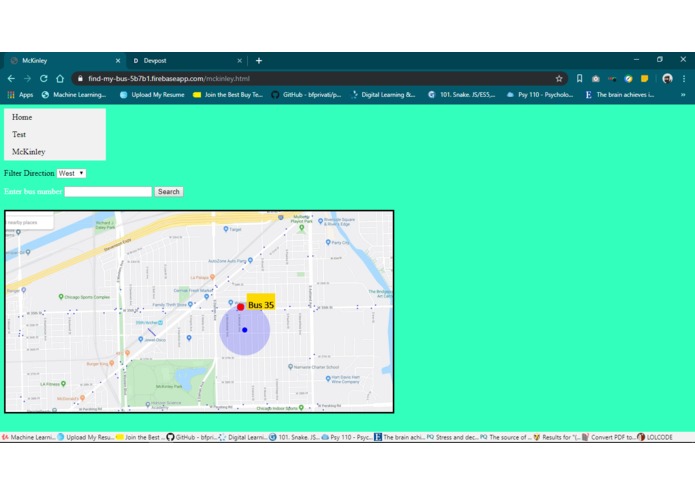695x494 pixels.
Task: Click the bookmark extension icon in the toolbar
Action: click(x=579, y=78)
